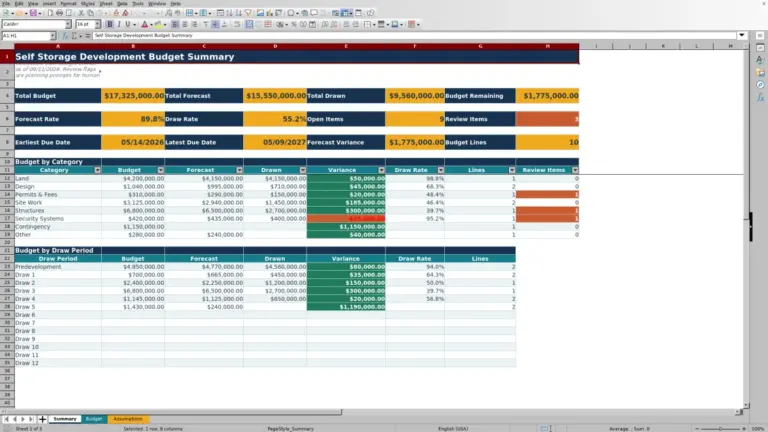Click the Format as Date icon
The width and height of the screenshot is (768, 432).
coord(312,24)
